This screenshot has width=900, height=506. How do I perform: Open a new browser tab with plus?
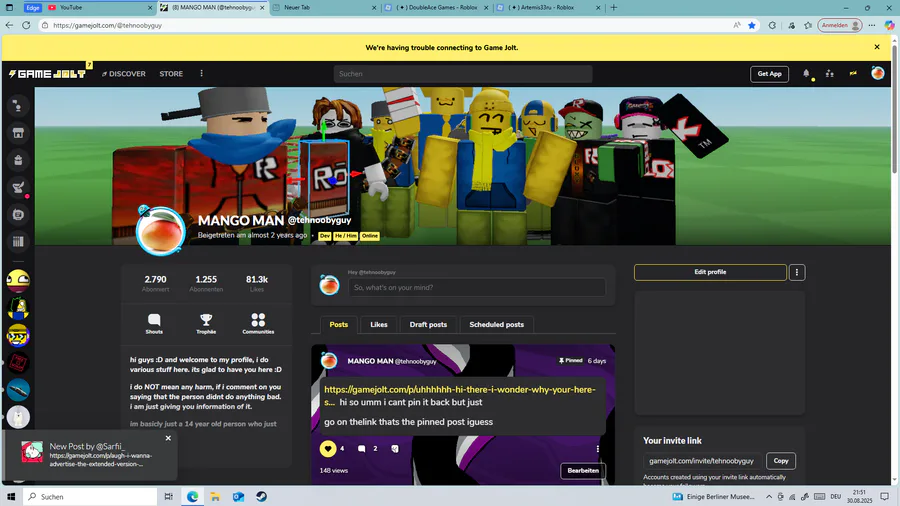coord(614,7)
